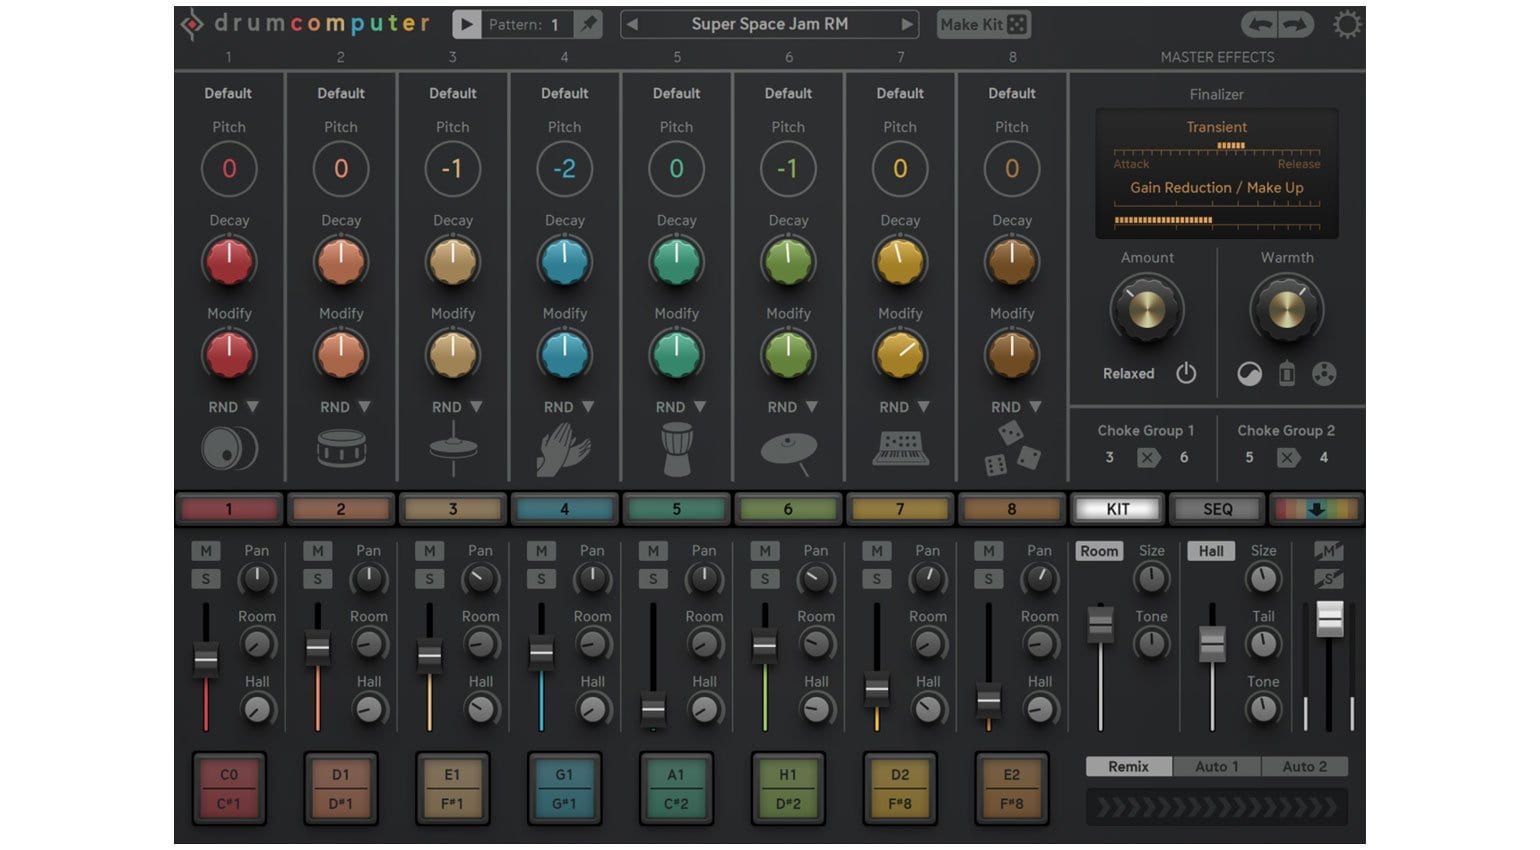Select the dice icon on channel 8
Image resolution: width=1540 pixels, height=850 pixels.
pyautogui.click(x=1012, y=448)
